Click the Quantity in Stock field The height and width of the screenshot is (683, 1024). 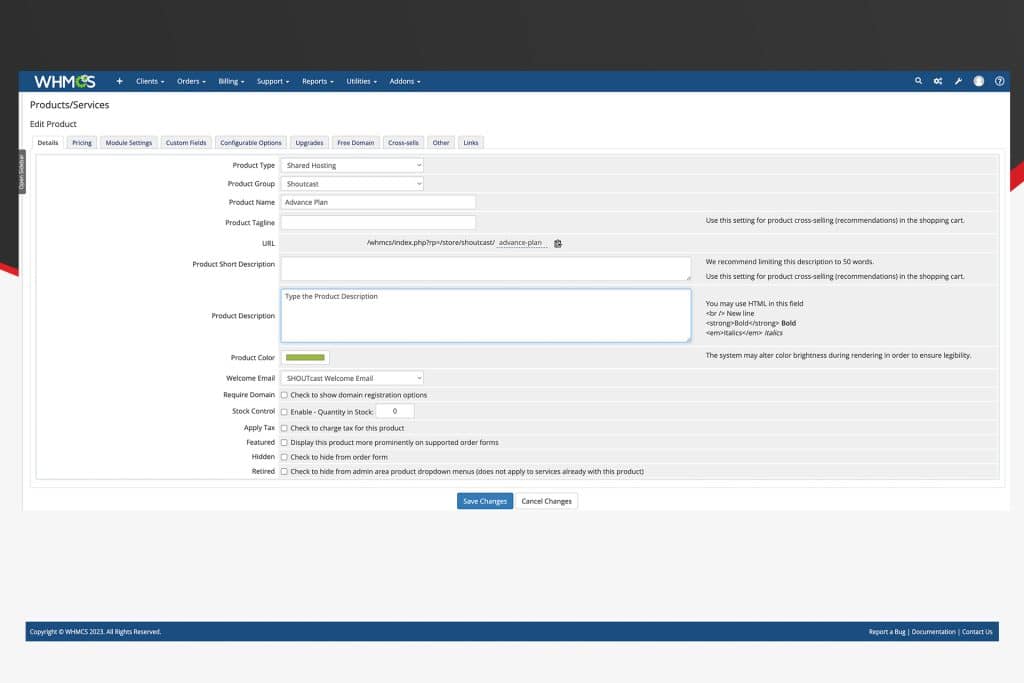coord(394,411)
